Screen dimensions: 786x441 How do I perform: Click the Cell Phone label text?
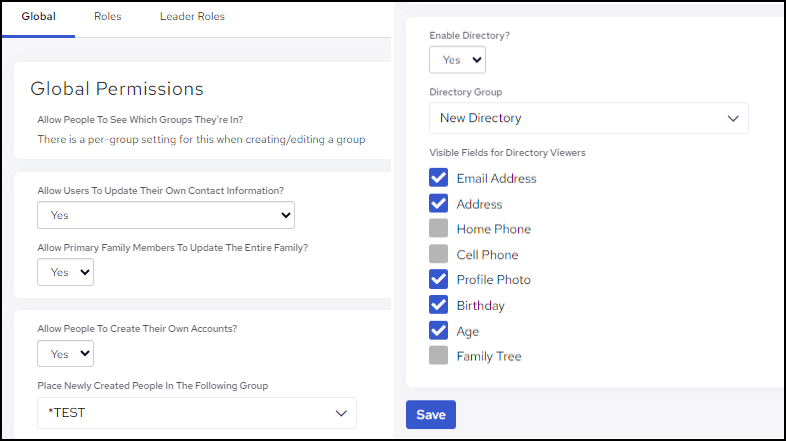click(487, 255)
